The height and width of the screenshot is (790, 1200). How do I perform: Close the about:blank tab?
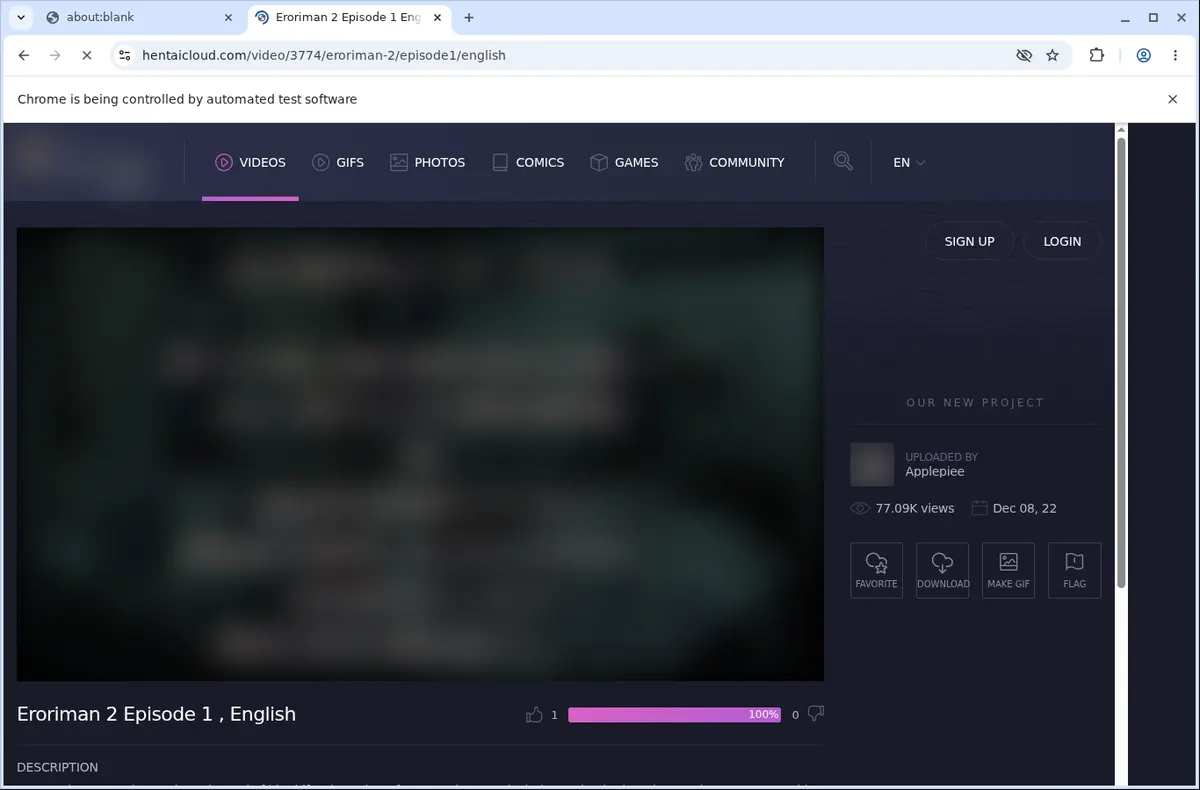(228, 17)
